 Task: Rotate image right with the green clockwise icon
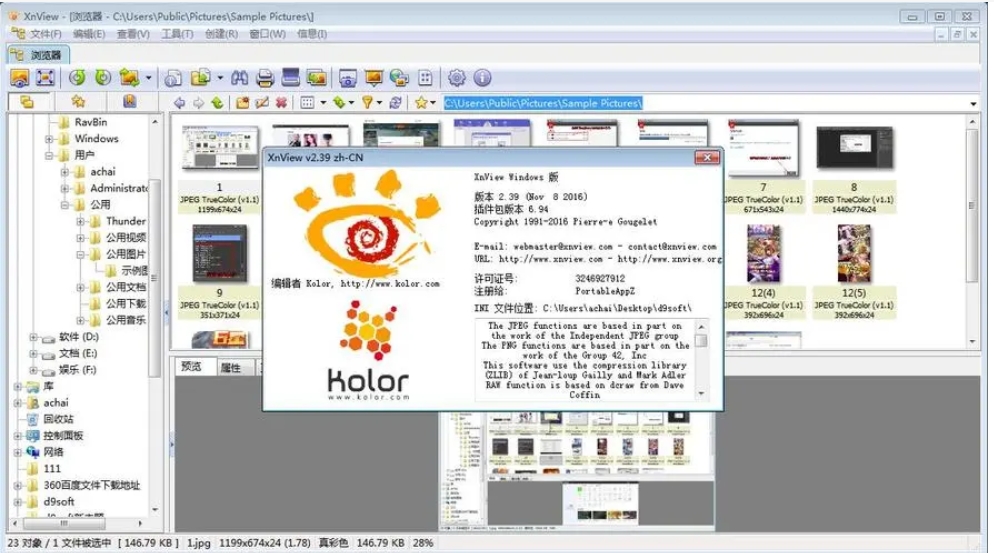tap(103, 78)
